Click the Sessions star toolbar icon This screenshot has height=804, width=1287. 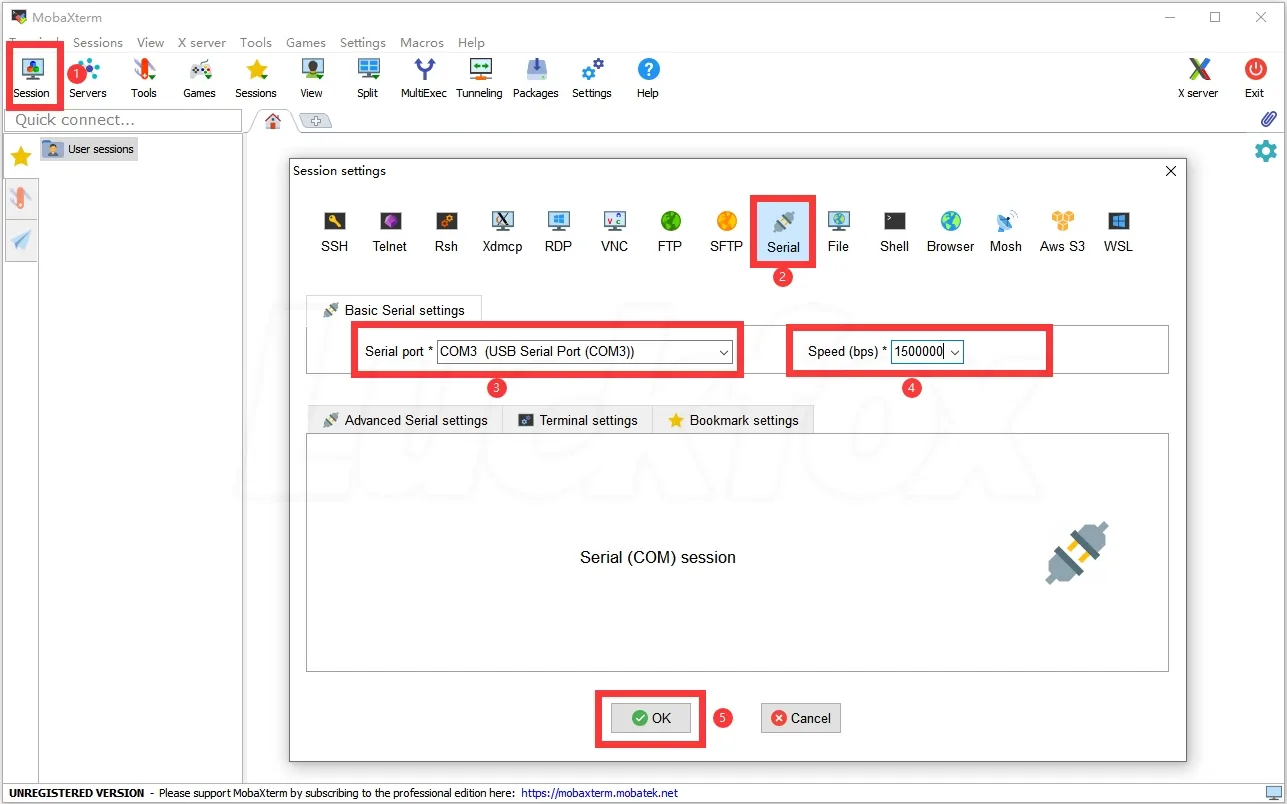click(x=256, y=78)
